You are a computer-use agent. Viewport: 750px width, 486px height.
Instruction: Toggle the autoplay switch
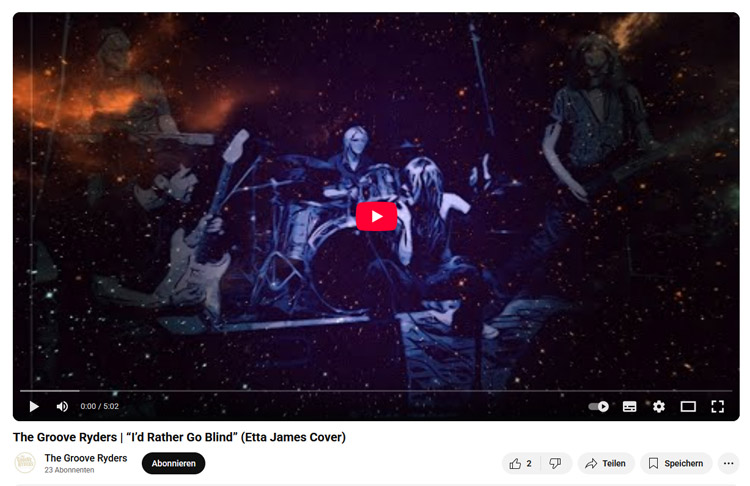click(x=598, y=407)
